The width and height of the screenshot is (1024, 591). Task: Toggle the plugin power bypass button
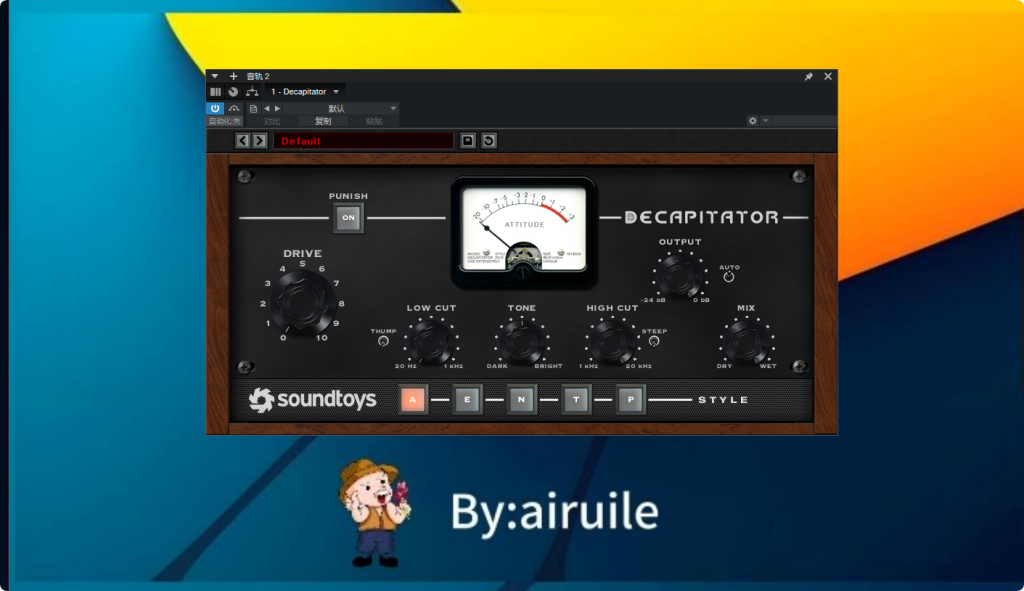point(215,108)
